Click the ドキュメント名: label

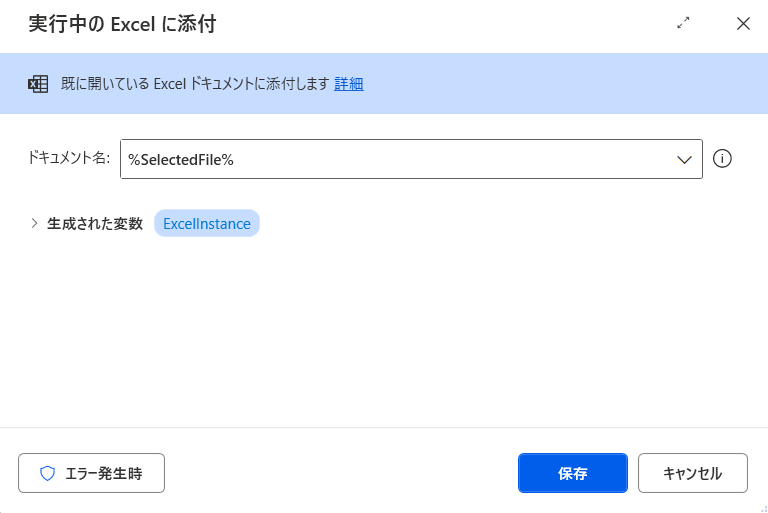[x=69, y=158]
